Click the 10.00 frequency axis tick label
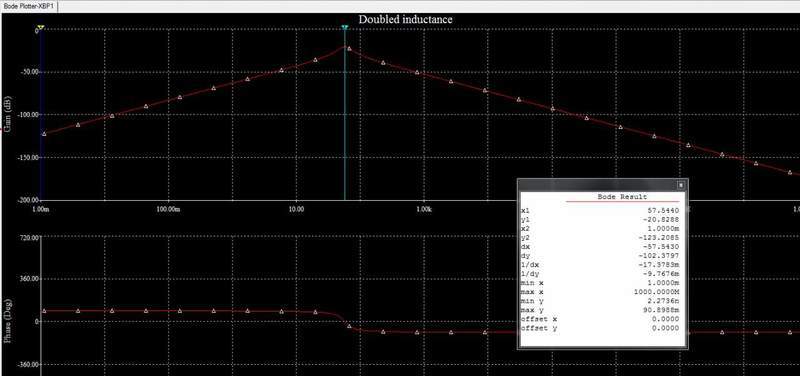 tap(296, 209)
